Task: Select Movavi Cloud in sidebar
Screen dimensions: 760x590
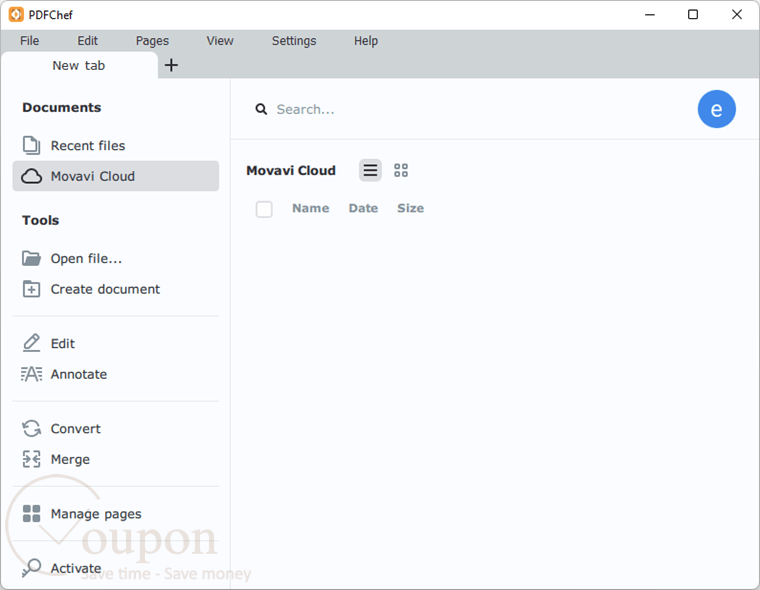Action: (115, 176)
